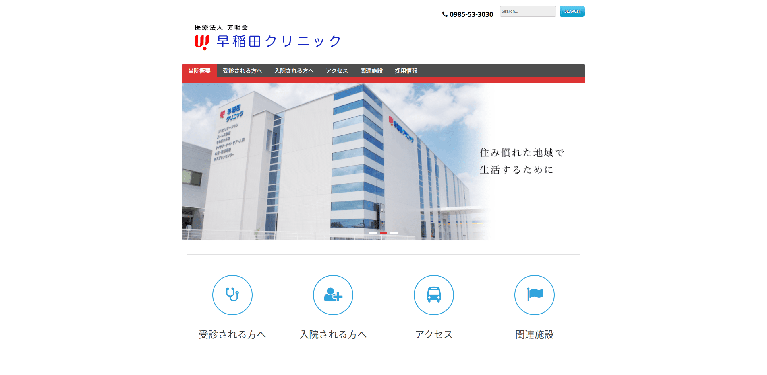
Task: Open 採用情報 in the navigation bar
Action: [x=406, y=70]
